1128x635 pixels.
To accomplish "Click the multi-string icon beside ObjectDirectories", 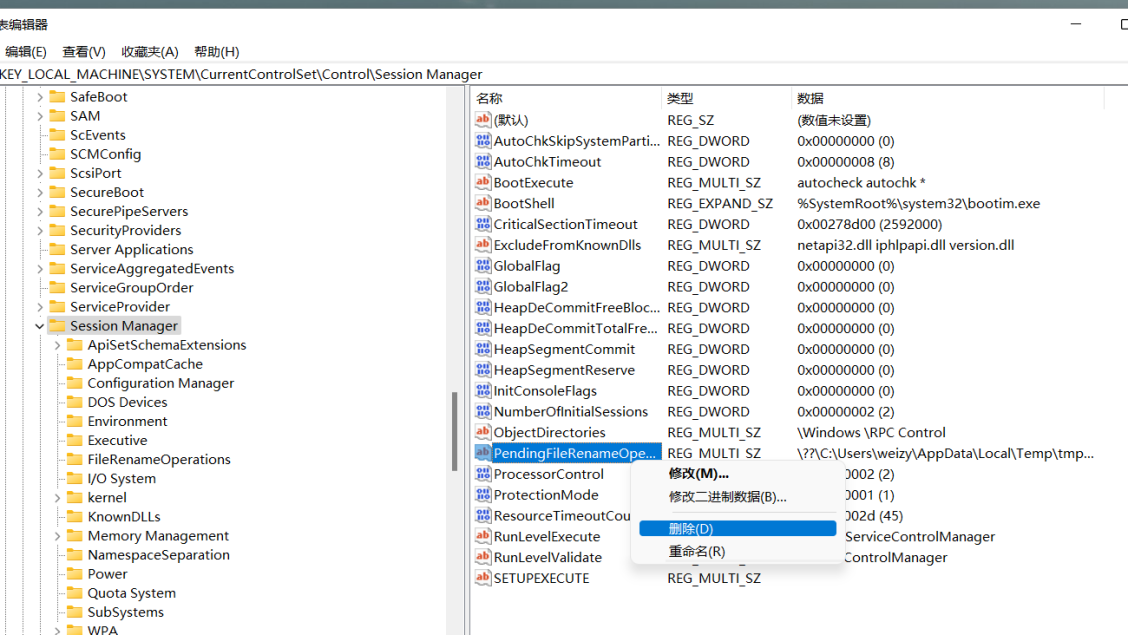I will click(484, 432).
